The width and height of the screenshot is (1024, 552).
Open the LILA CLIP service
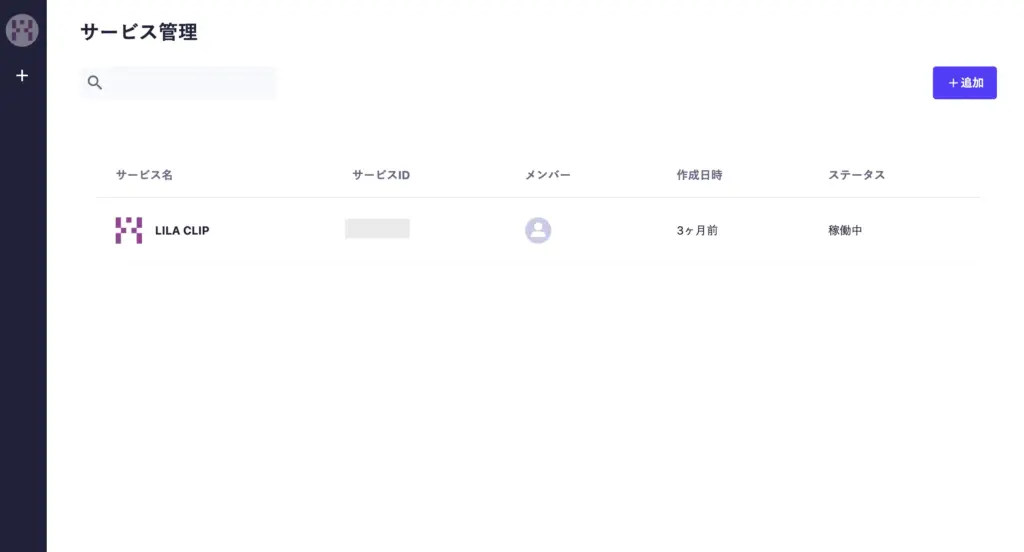click(x=182, y=231)
